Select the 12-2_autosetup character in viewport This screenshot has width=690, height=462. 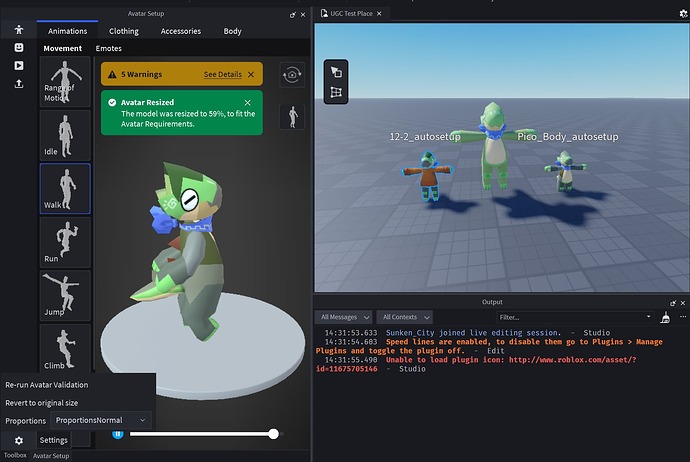tap(427, 176)
